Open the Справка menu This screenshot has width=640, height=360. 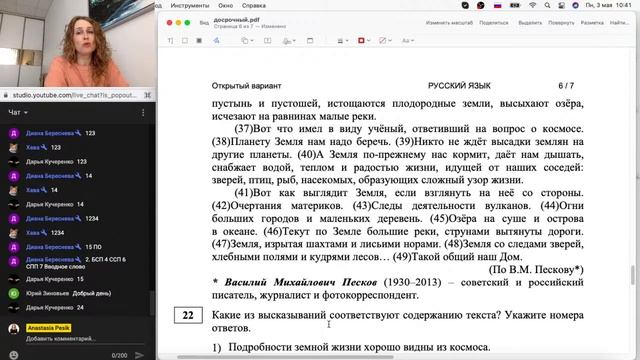click(x=253, y=5)
